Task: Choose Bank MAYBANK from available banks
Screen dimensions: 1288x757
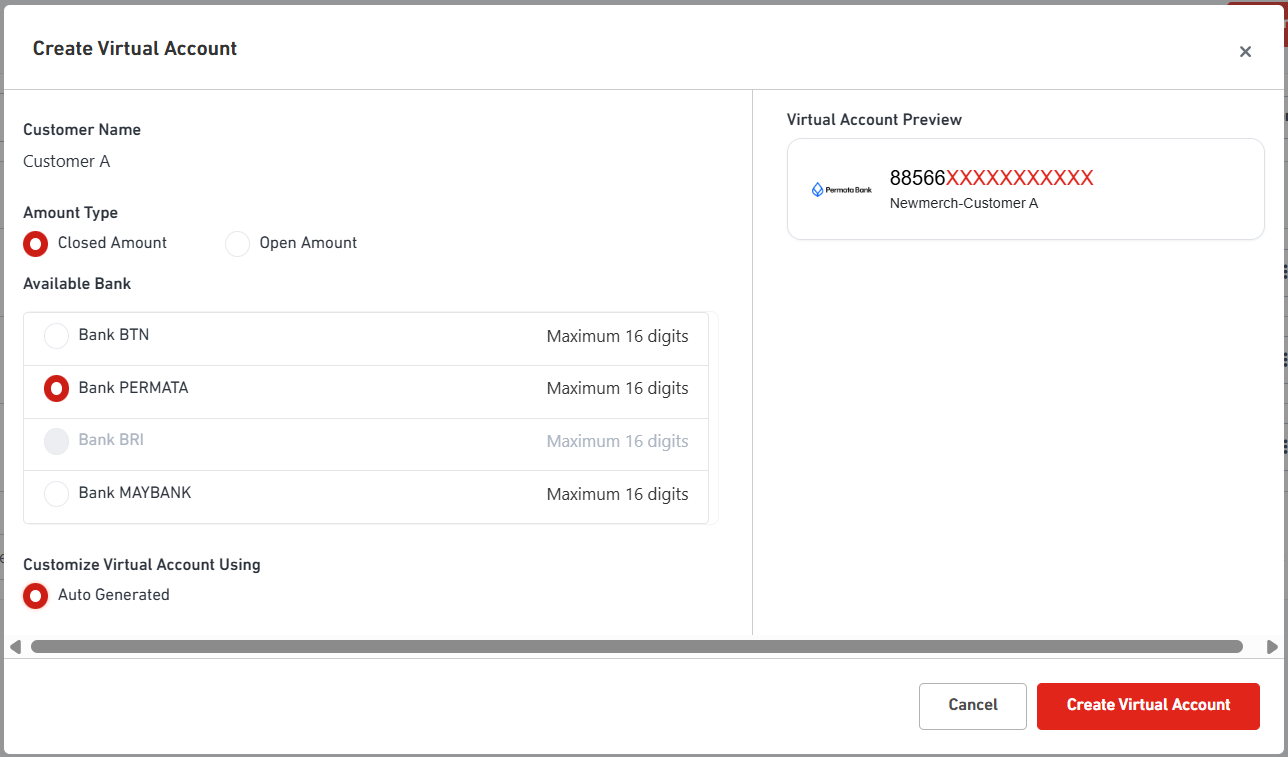Action: [57, 494]
